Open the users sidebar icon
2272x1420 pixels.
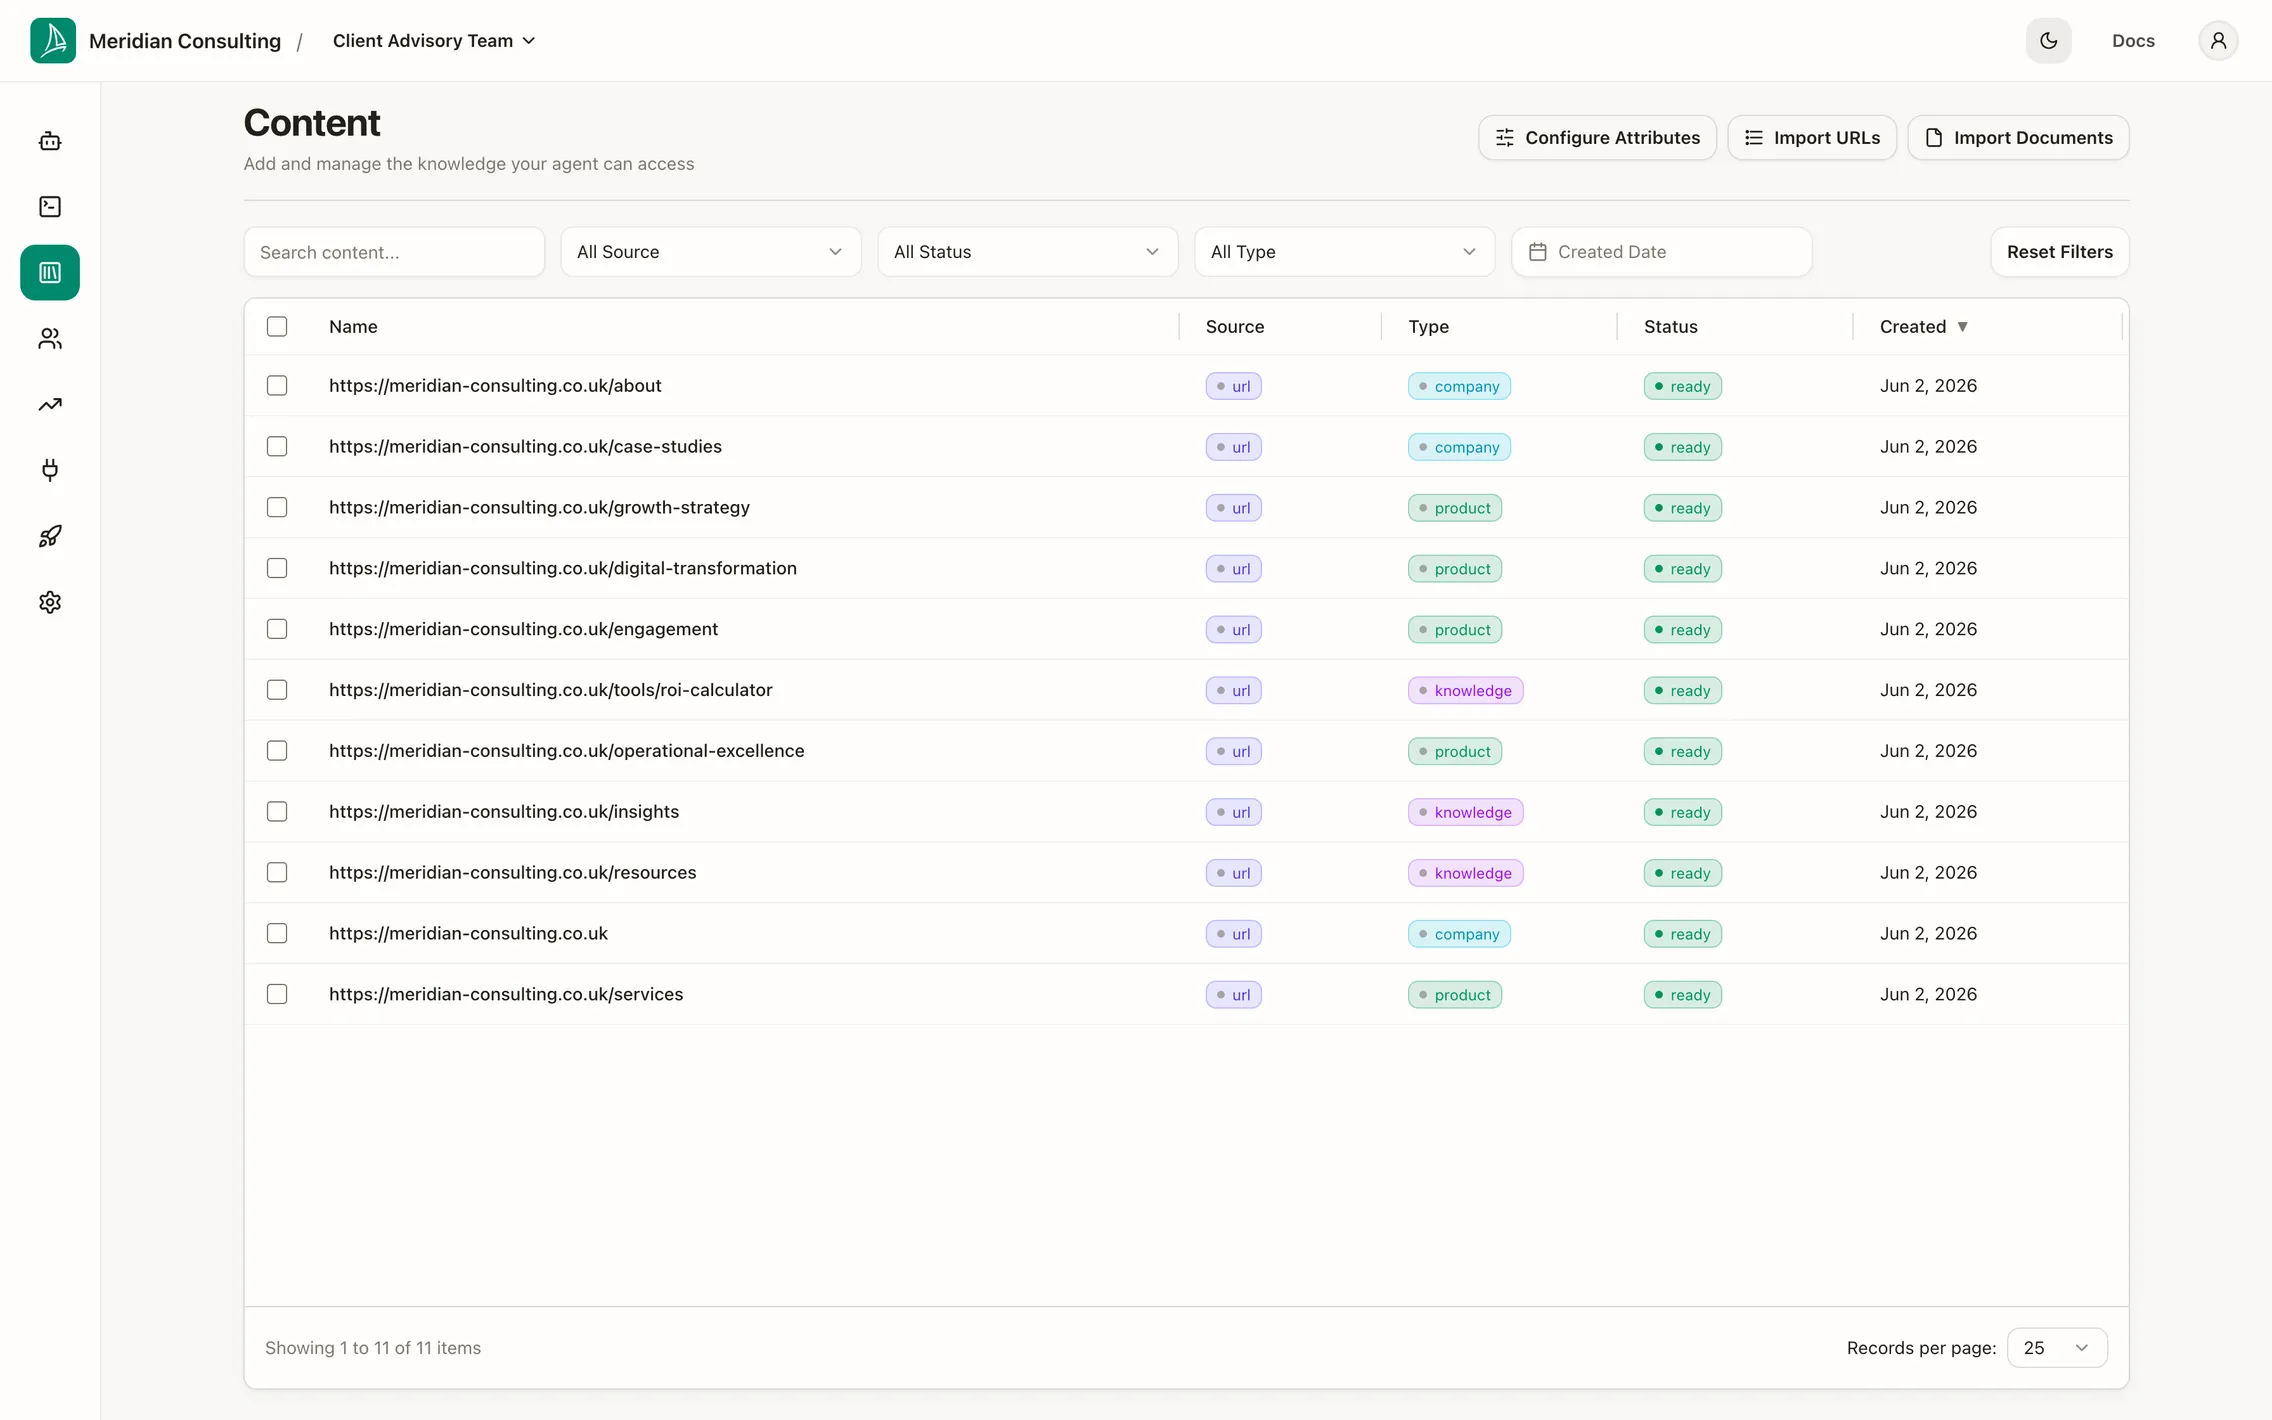(50, 339)
